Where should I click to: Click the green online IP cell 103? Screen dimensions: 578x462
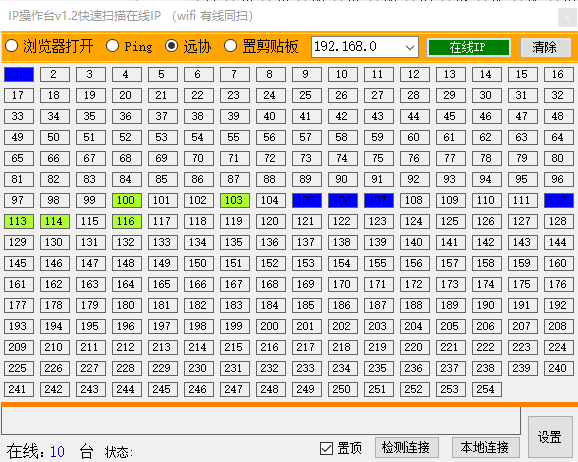(x=235, y=201)
